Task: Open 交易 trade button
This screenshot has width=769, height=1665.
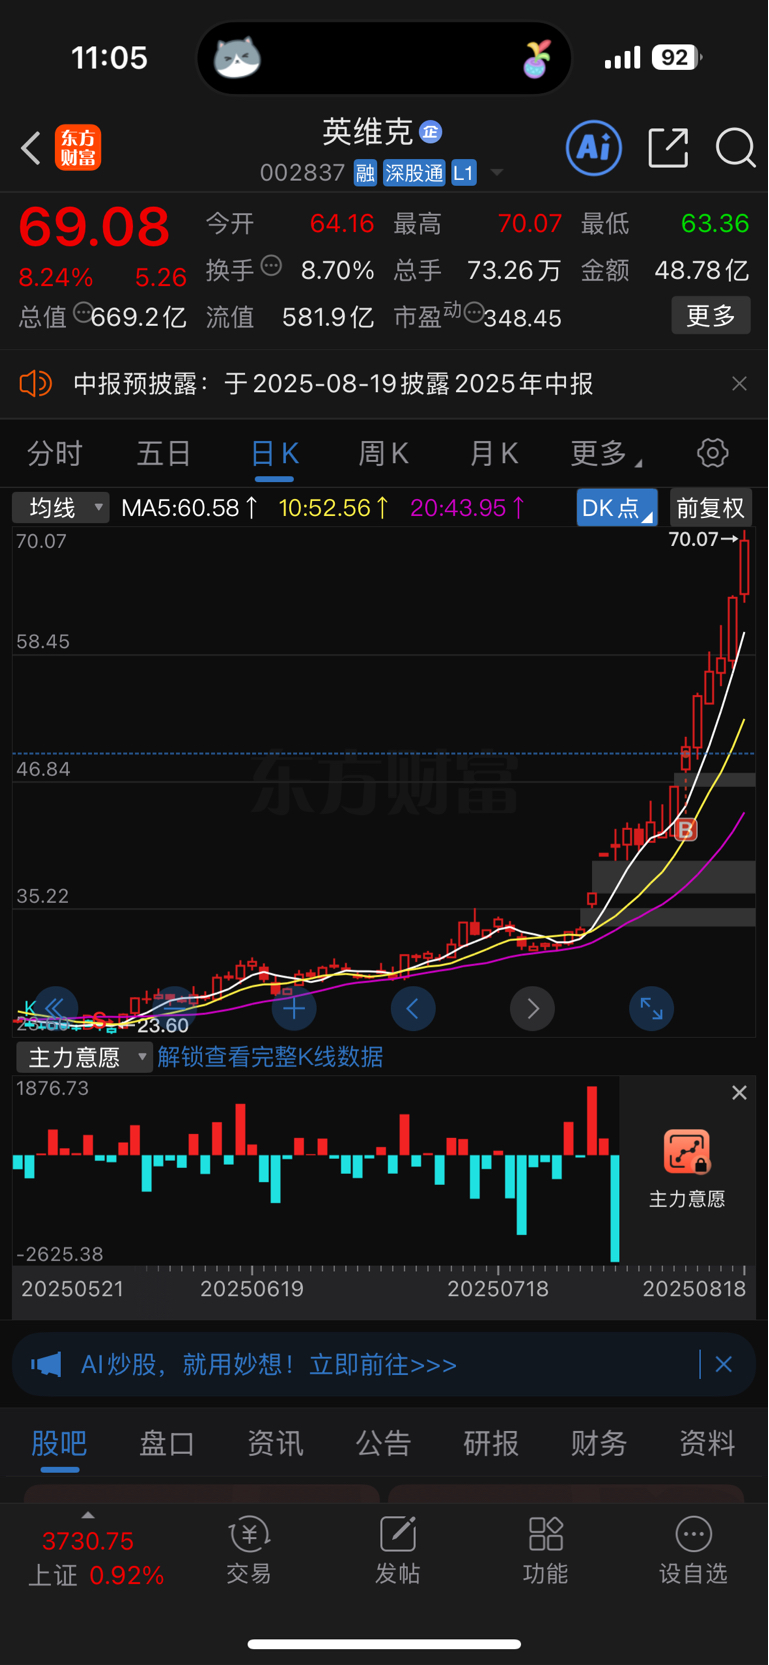Action: (x=249, y=1551)
